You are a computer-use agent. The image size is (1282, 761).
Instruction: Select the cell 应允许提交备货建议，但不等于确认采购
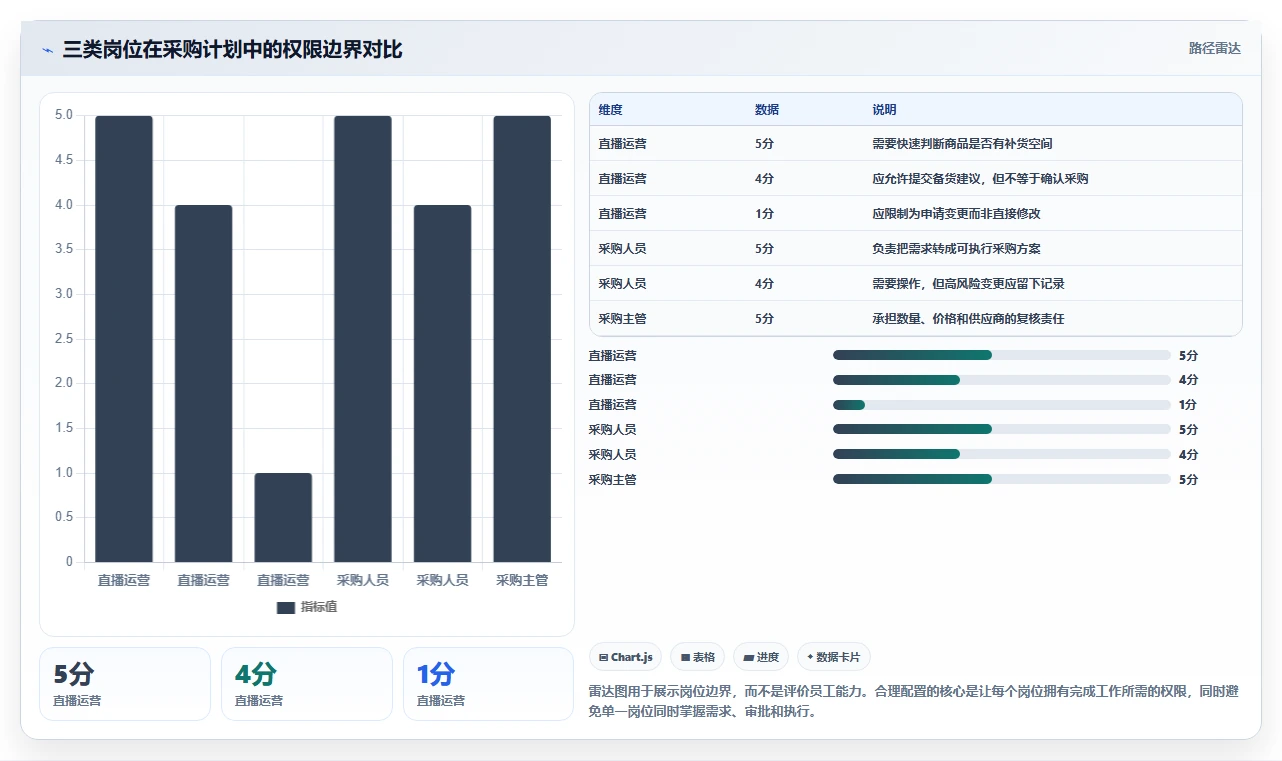tap(980, 179)
